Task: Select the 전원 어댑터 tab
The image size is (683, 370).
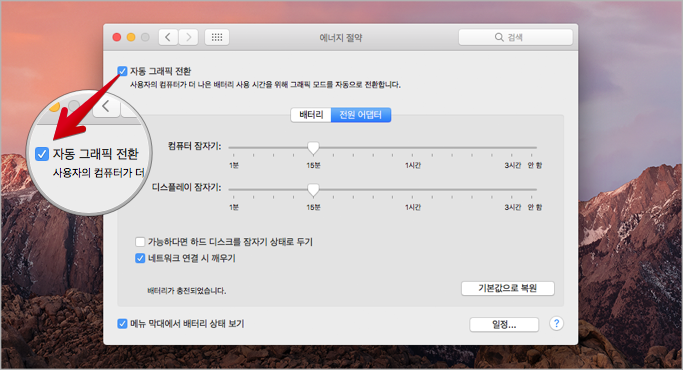Action: pos(361,115)
